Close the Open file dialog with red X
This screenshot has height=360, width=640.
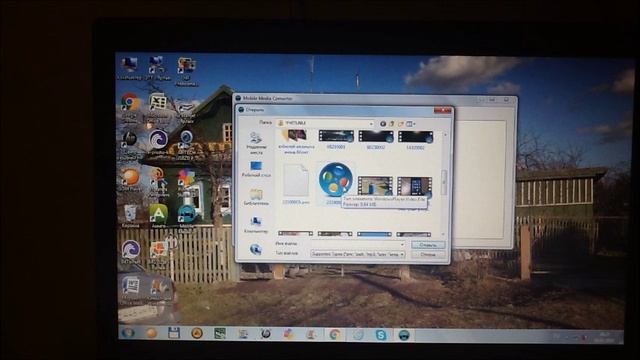(x=442, y=110)
